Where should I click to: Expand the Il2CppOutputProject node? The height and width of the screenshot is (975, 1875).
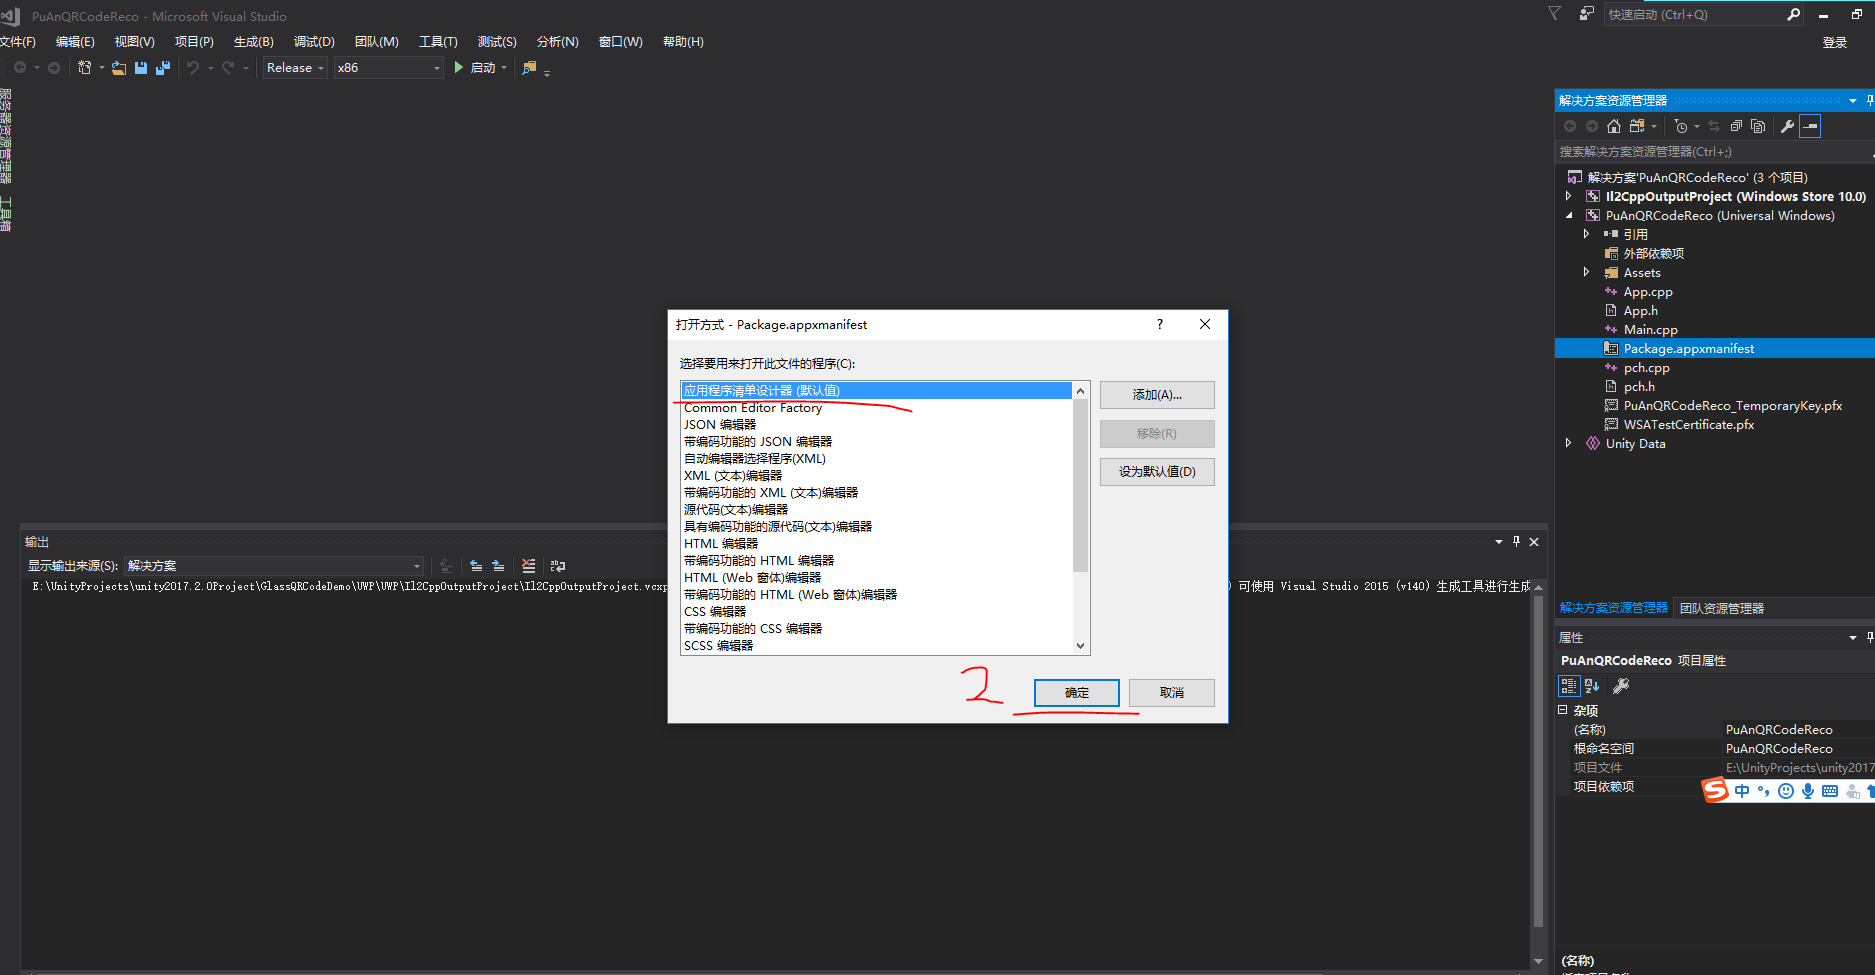[x=1568, y=197]
